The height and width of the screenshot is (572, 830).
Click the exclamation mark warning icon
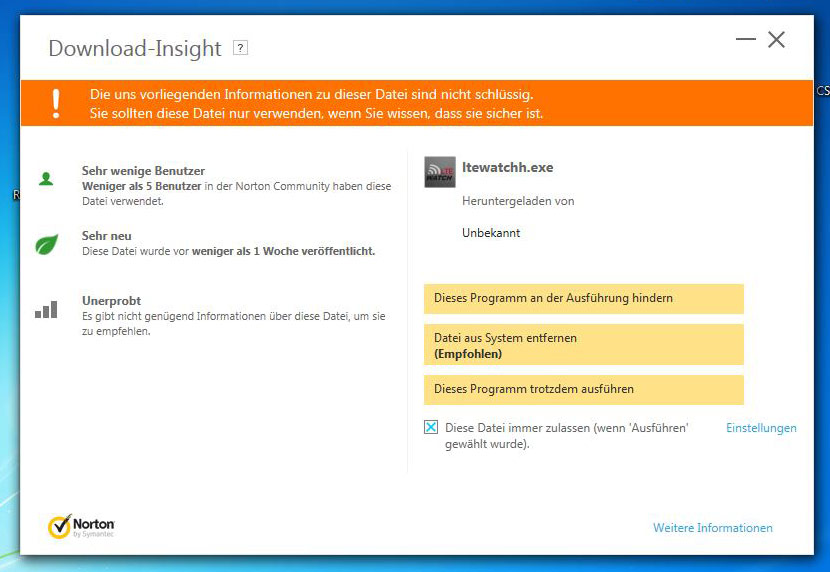click(56, 103)
